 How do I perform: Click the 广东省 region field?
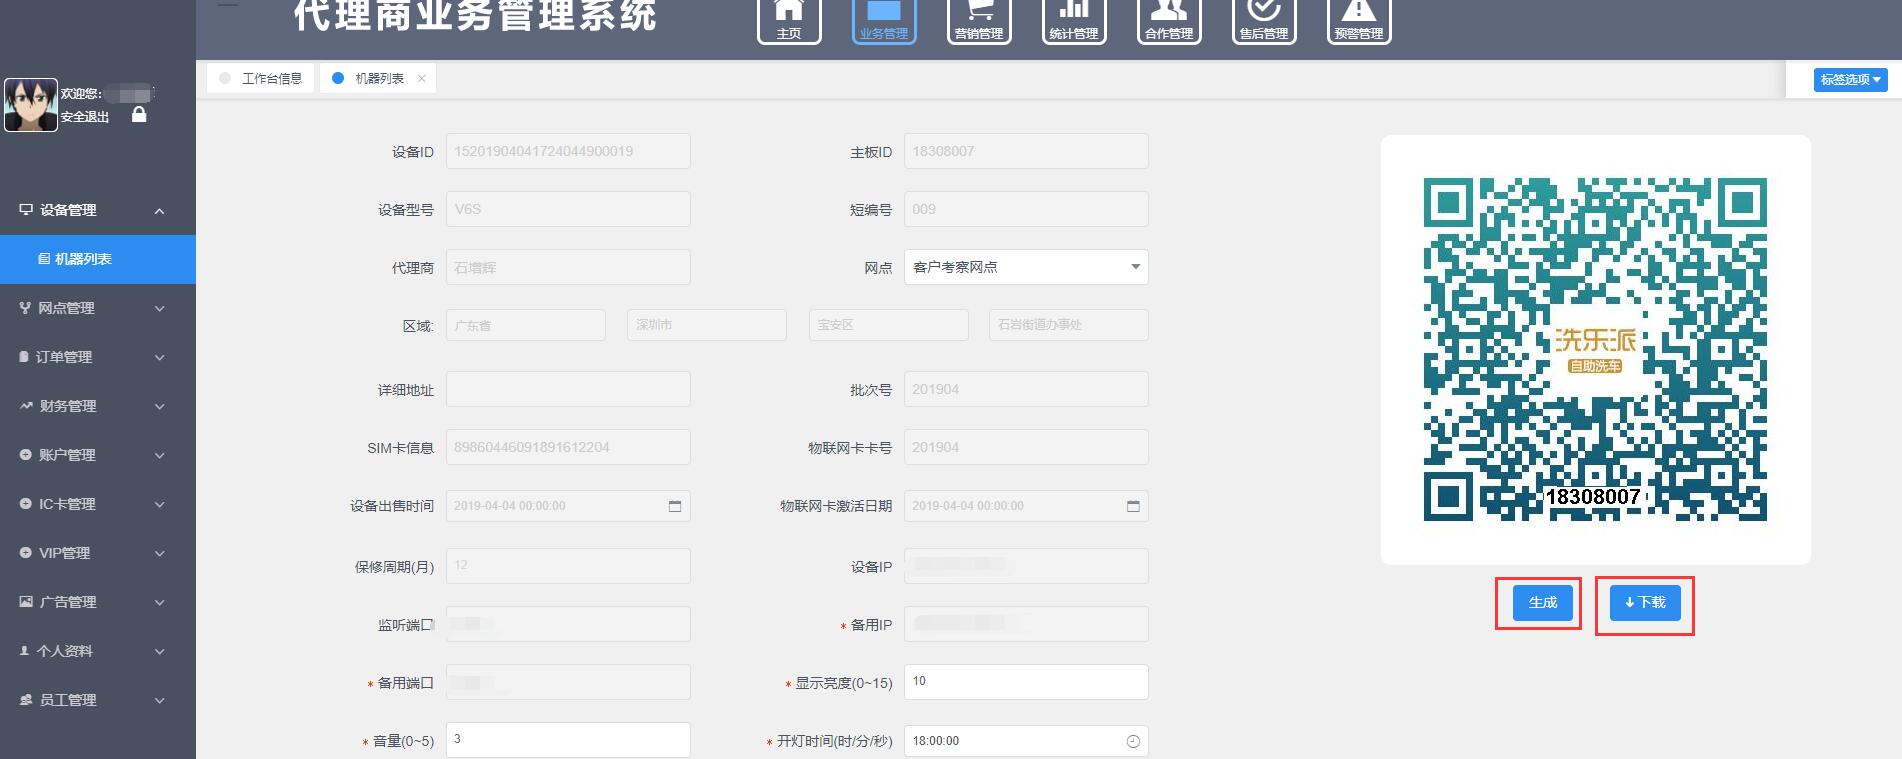coord(526,325)
